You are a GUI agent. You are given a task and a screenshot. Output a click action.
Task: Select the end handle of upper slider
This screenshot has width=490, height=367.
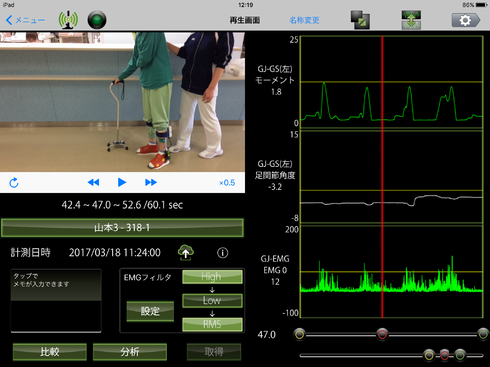483,334
